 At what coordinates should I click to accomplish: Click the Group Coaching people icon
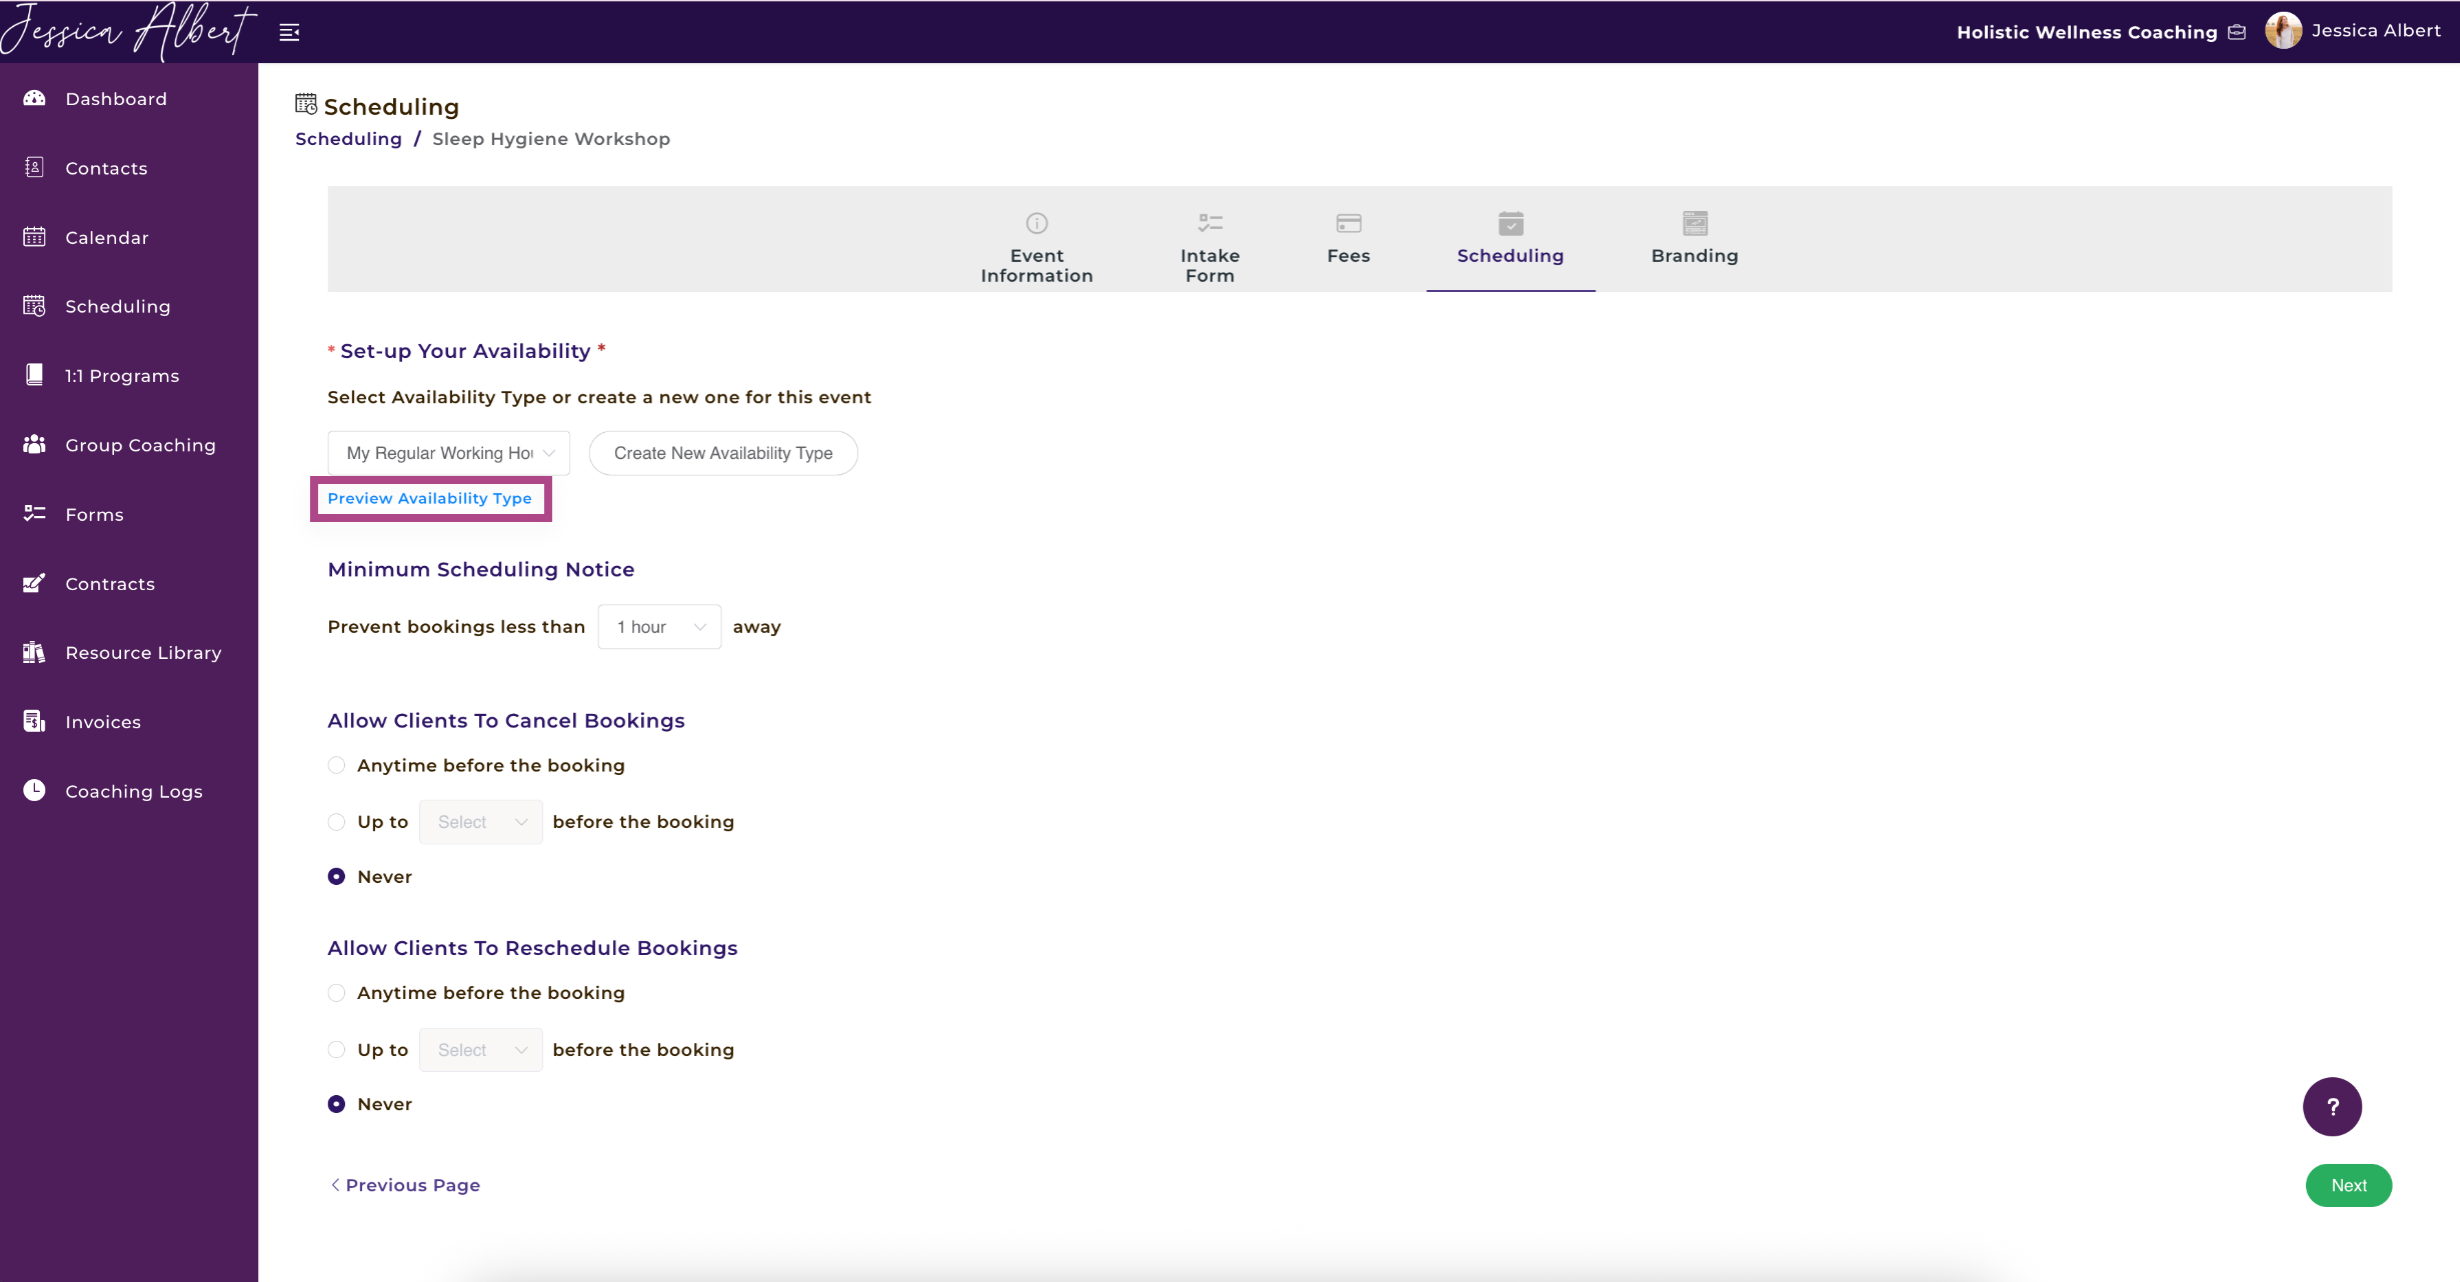(x=35, y=444)
